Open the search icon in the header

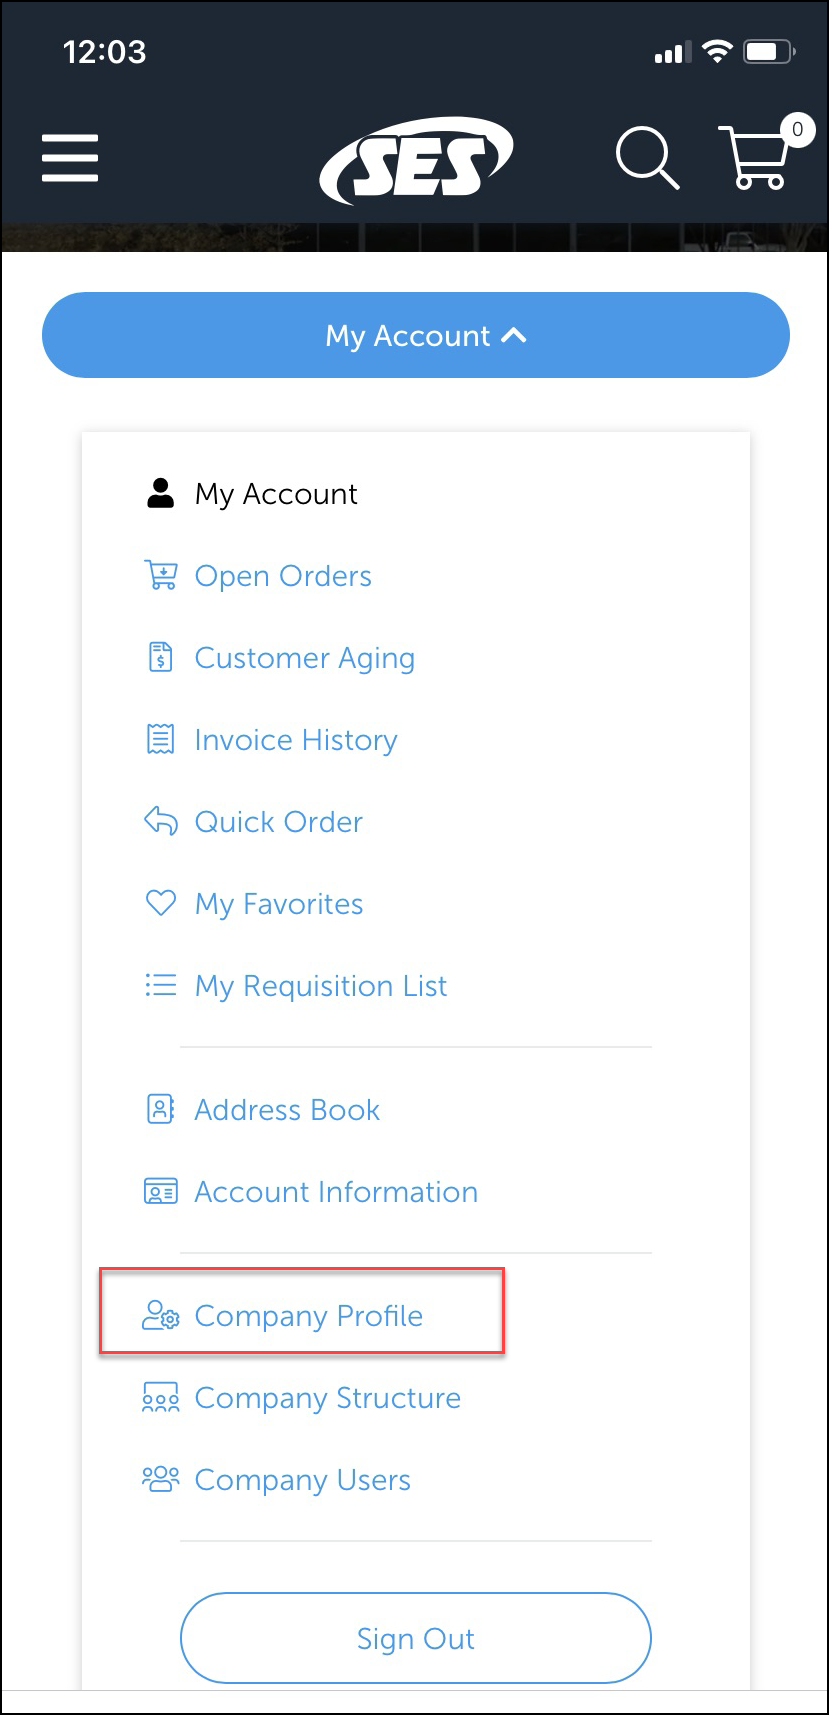tap(646, 157)
